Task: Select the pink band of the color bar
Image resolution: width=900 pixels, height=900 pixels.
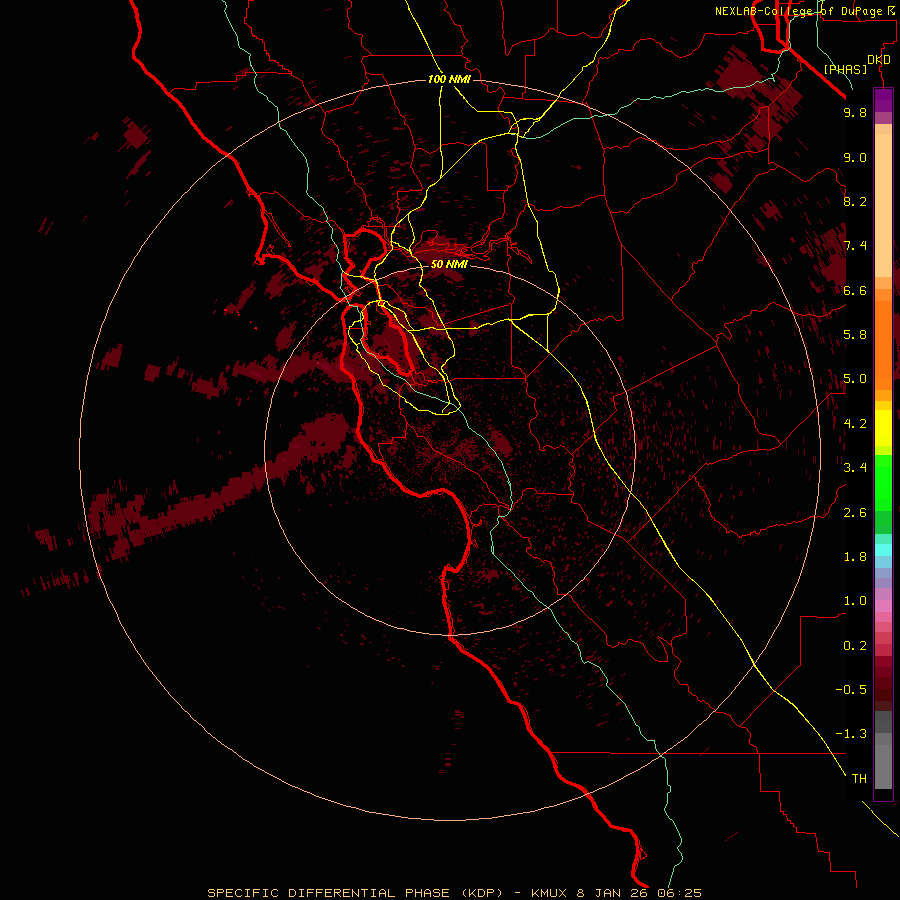Action: coord(883,606)
